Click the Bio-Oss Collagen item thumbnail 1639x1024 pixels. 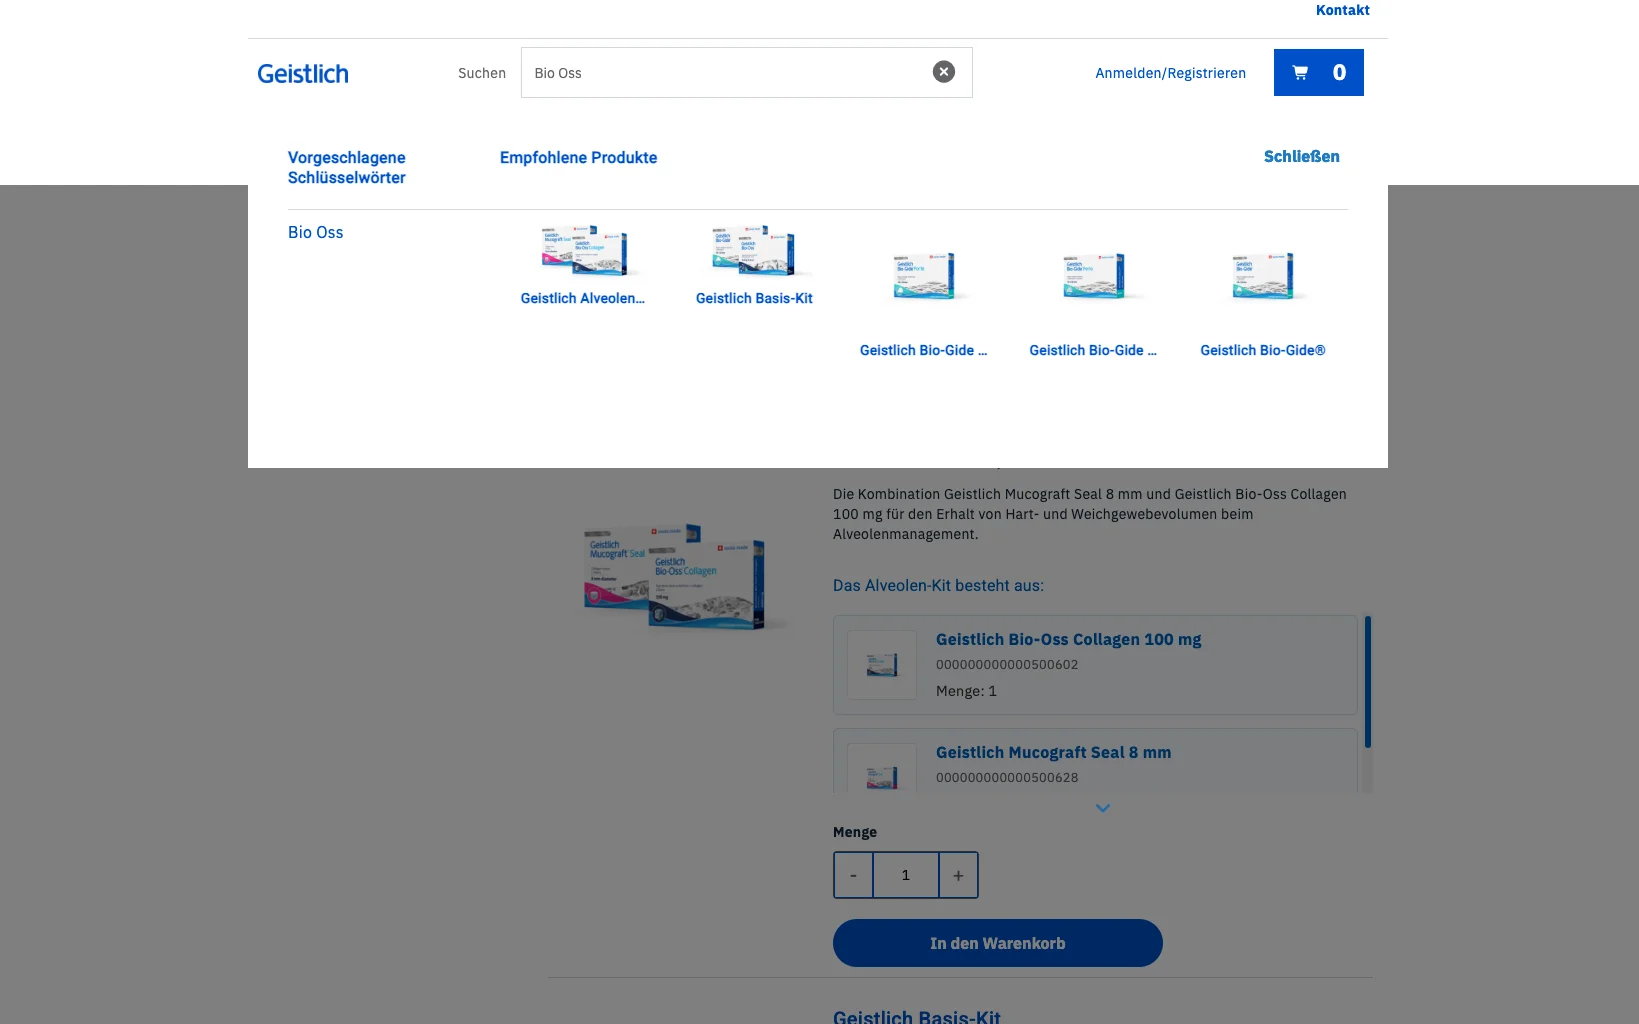coord(882,665)
